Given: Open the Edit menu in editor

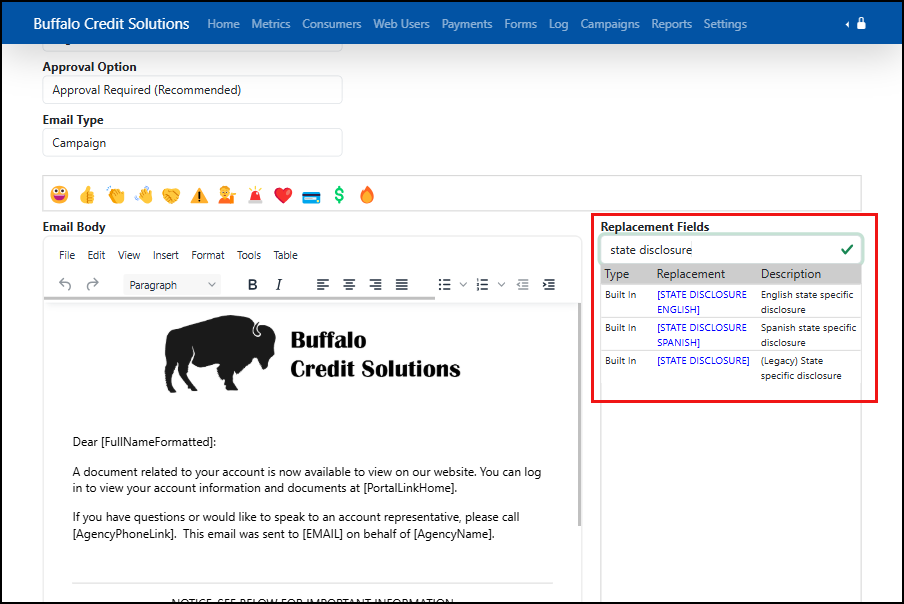Looking at the screenshot, I should tap(96, 255).
